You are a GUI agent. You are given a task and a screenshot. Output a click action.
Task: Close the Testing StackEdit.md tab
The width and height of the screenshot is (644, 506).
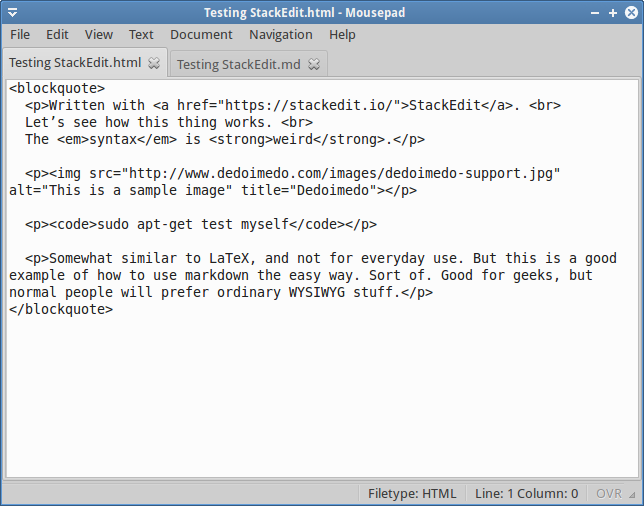(x=314, y=64)
